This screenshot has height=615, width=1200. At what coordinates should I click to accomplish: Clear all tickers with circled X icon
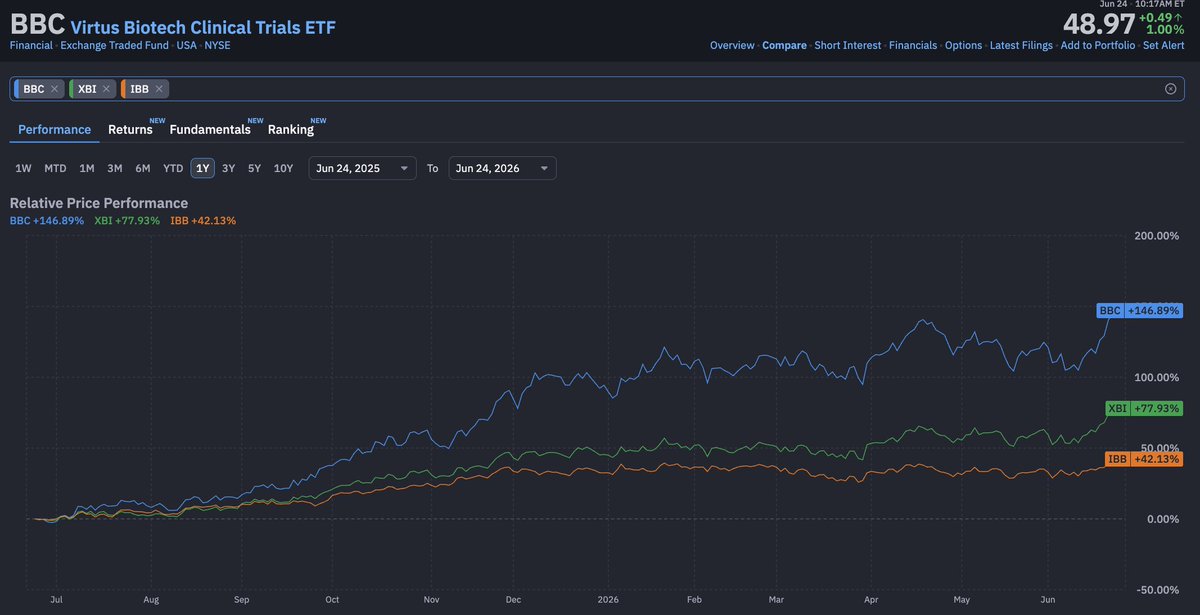point(1171,89)
